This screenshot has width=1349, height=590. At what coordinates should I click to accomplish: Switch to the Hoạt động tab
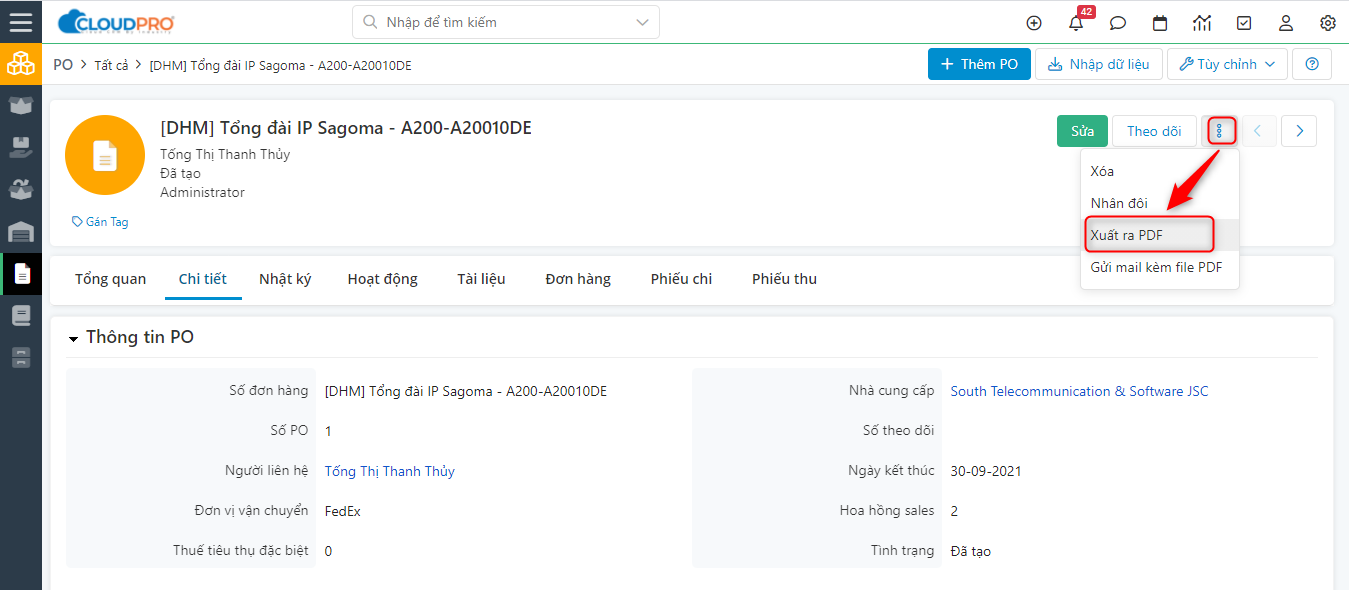383,279
